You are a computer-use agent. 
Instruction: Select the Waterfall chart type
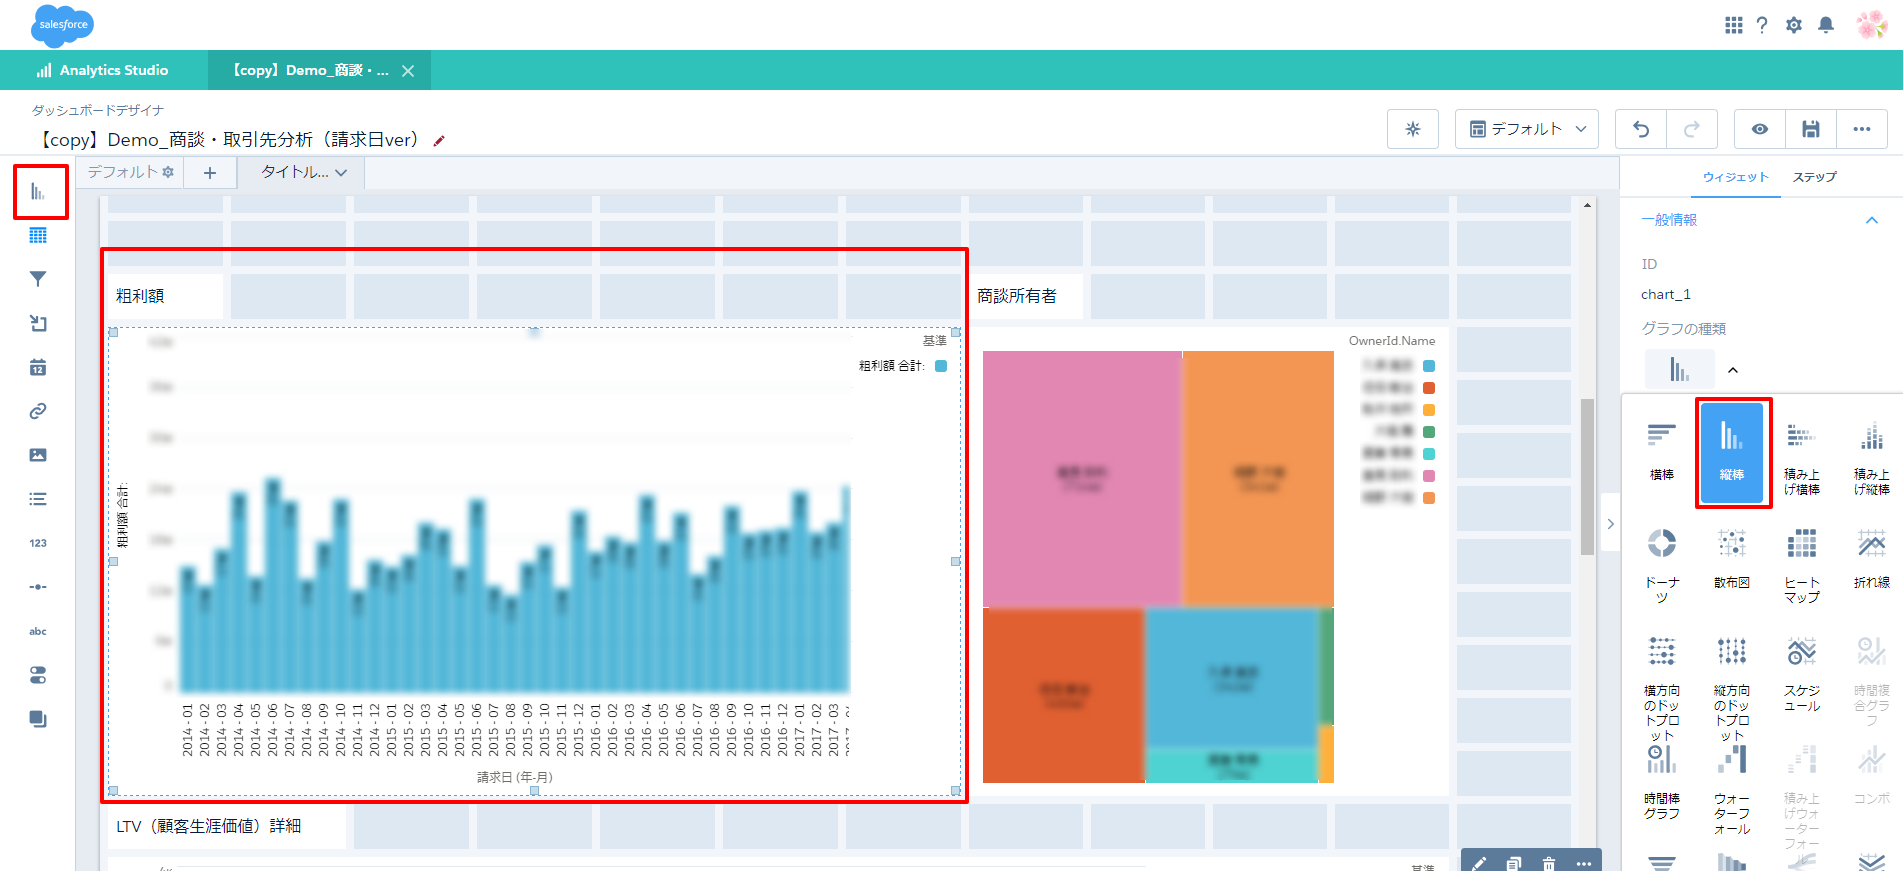point(1732,775)
